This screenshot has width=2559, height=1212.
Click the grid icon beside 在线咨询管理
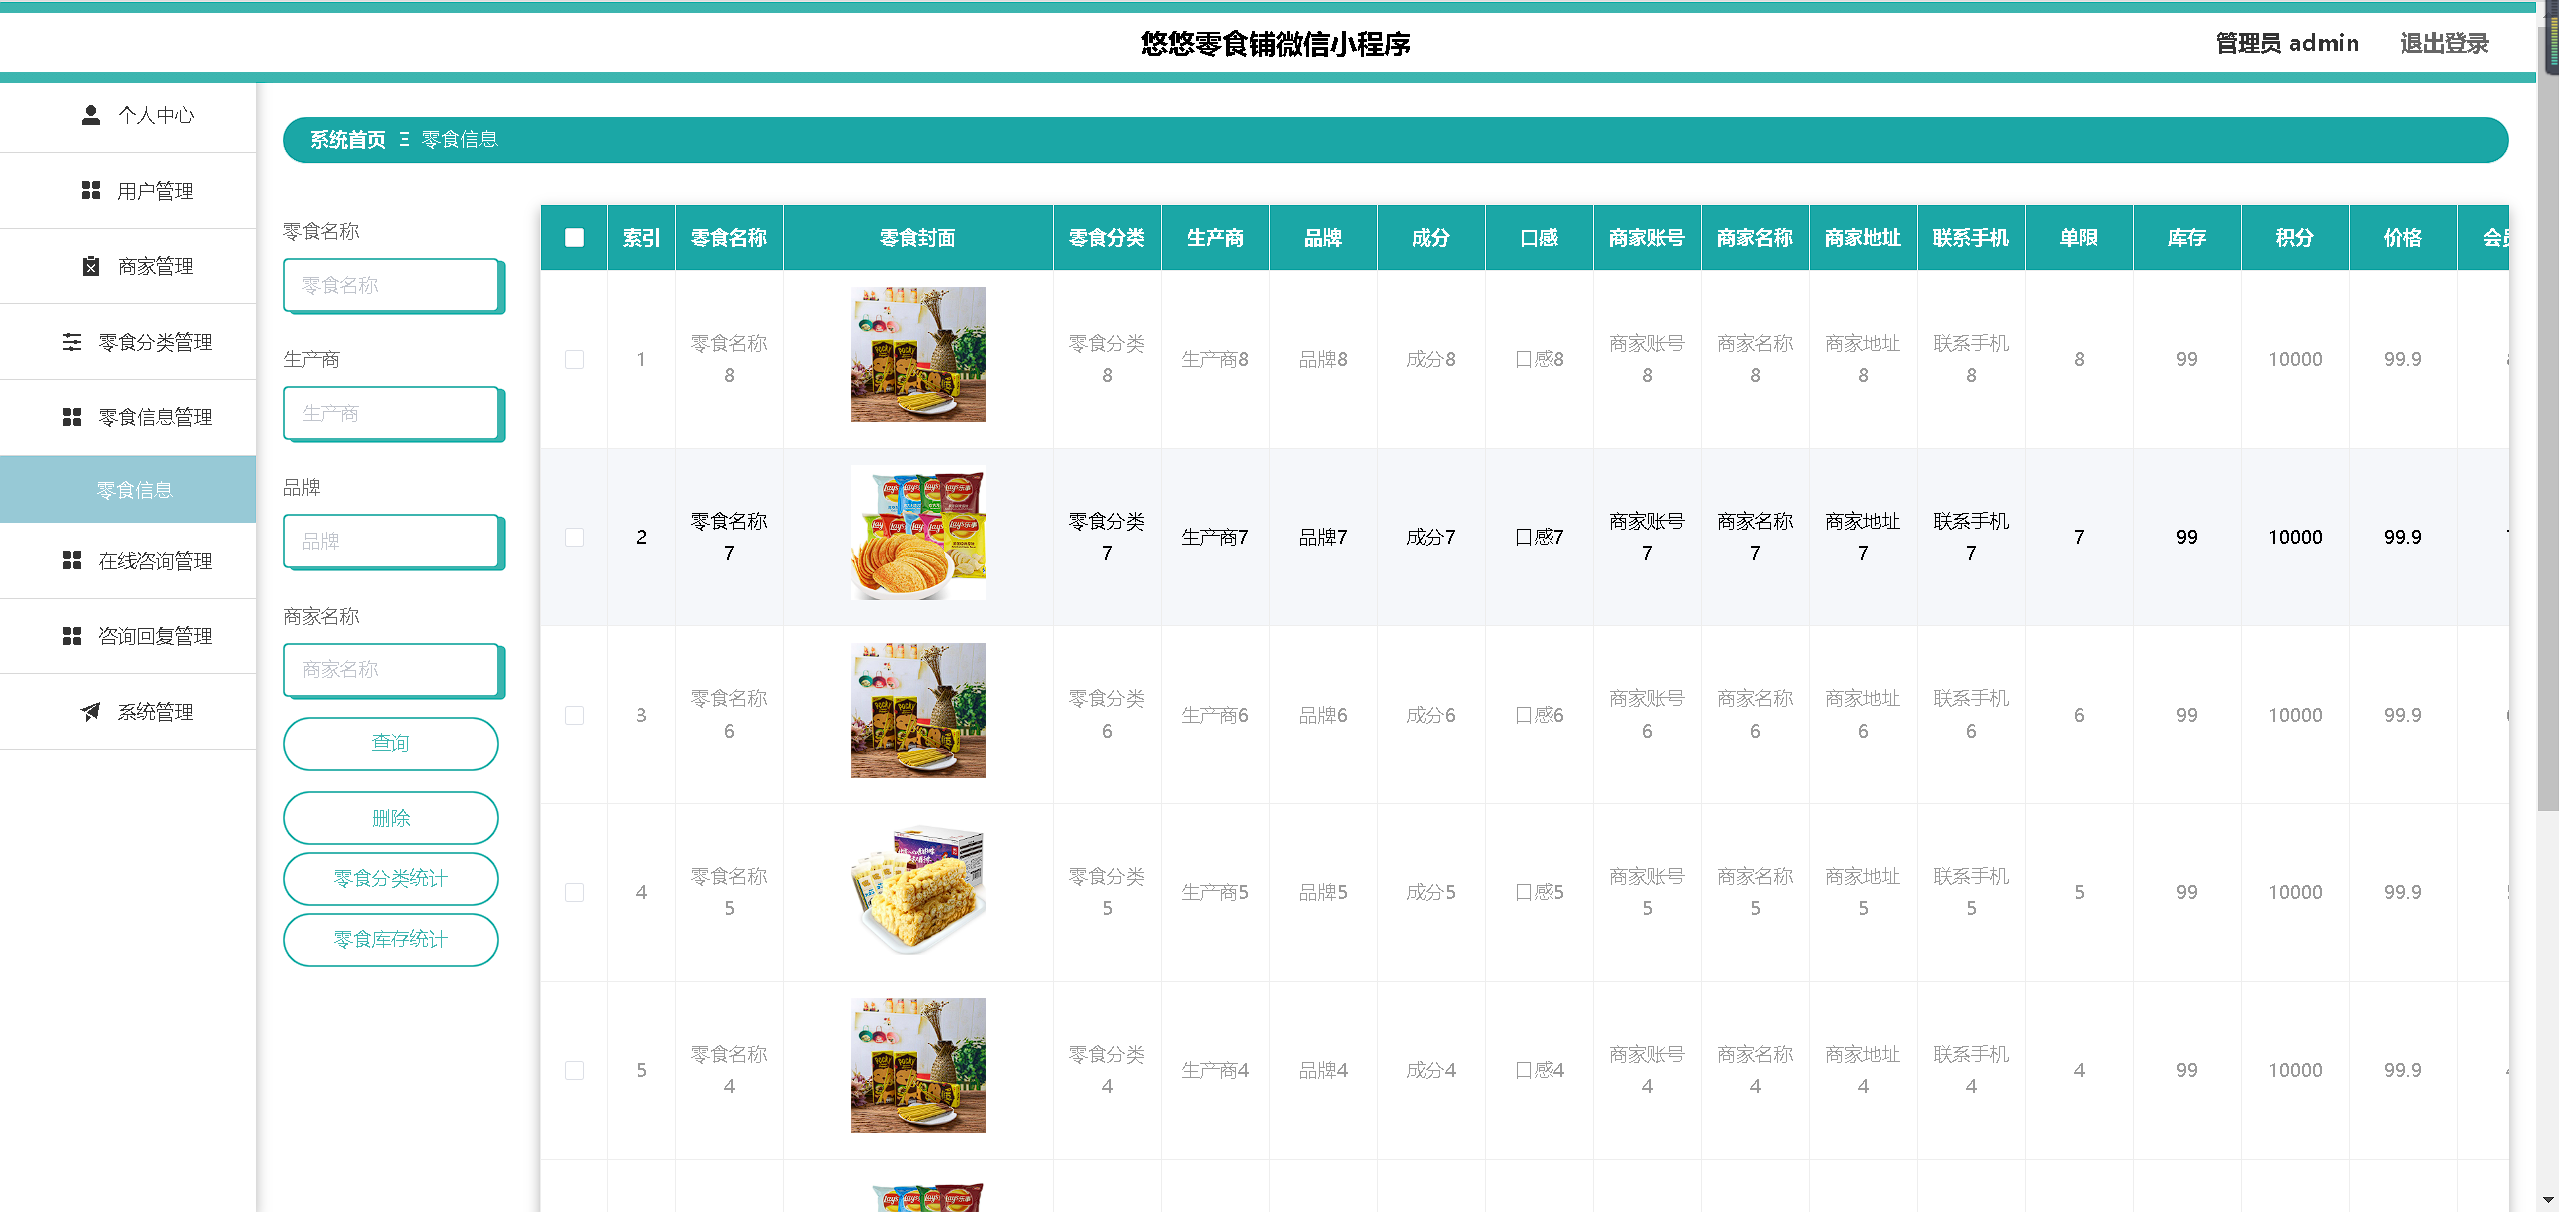72,560
